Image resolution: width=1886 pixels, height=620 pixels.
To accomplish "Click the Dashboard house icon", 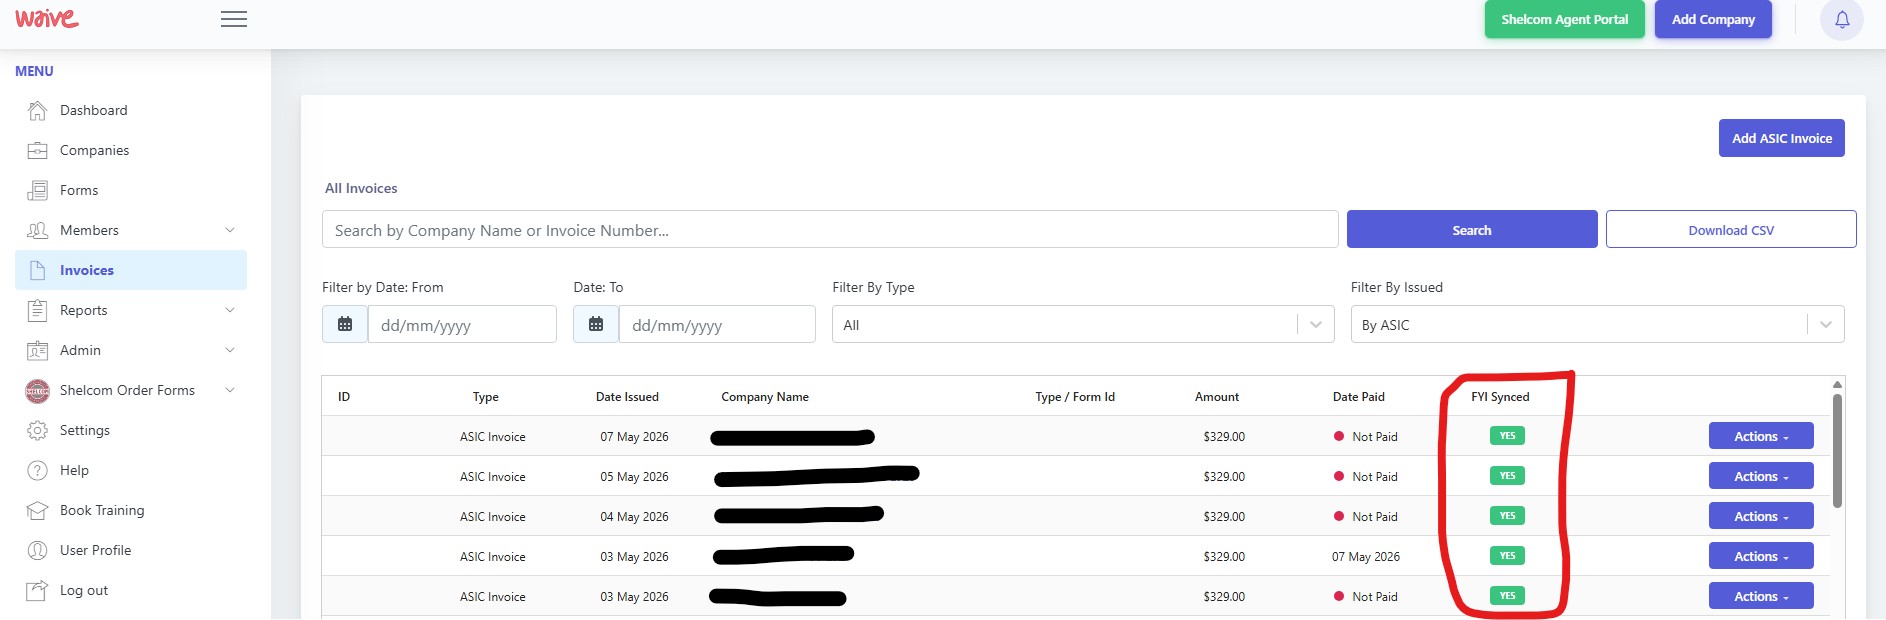I will tap(37, 110).
